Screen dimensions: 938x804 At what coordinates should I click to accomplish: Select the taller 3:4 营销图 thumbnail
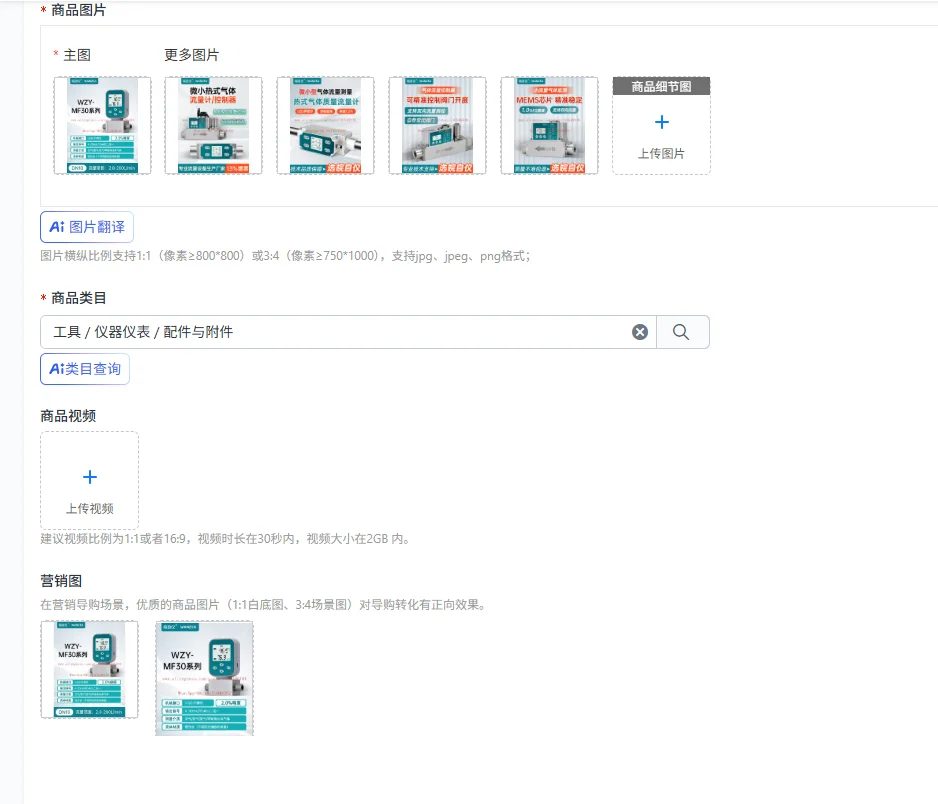click(205, 678)
